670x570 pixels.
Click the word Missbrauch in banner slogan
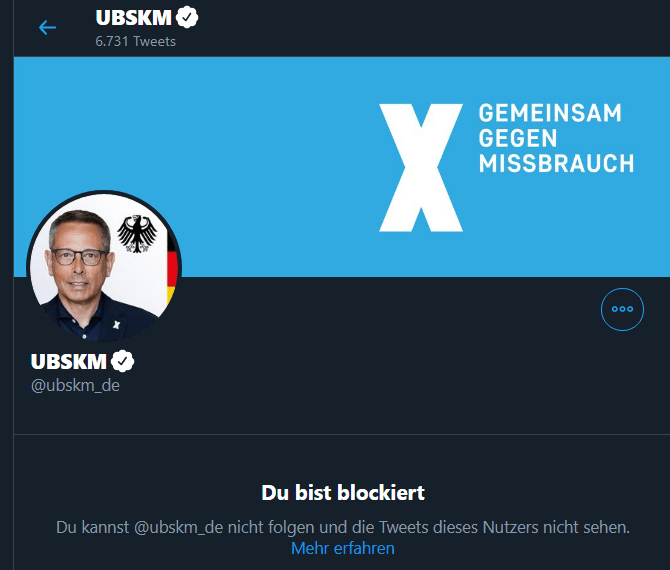(x=555, y=163)
